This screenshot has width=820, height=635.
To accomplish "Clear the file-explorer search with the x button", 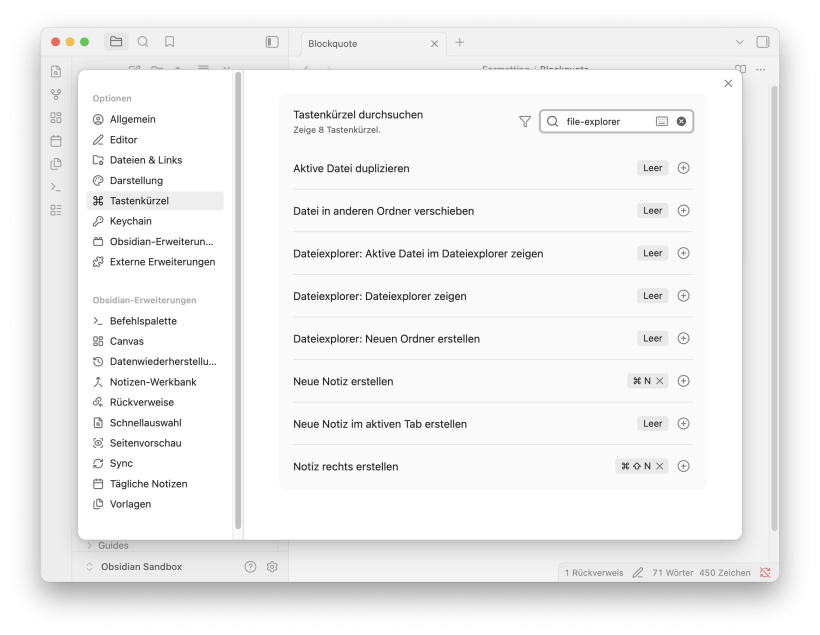I will [681, 121].
